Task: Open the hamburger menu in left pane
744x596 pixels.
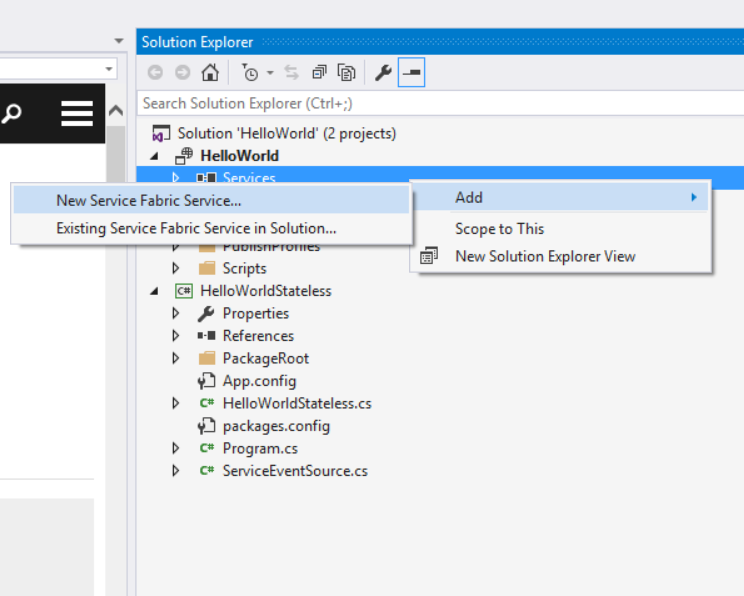Action: click(77, 113)
